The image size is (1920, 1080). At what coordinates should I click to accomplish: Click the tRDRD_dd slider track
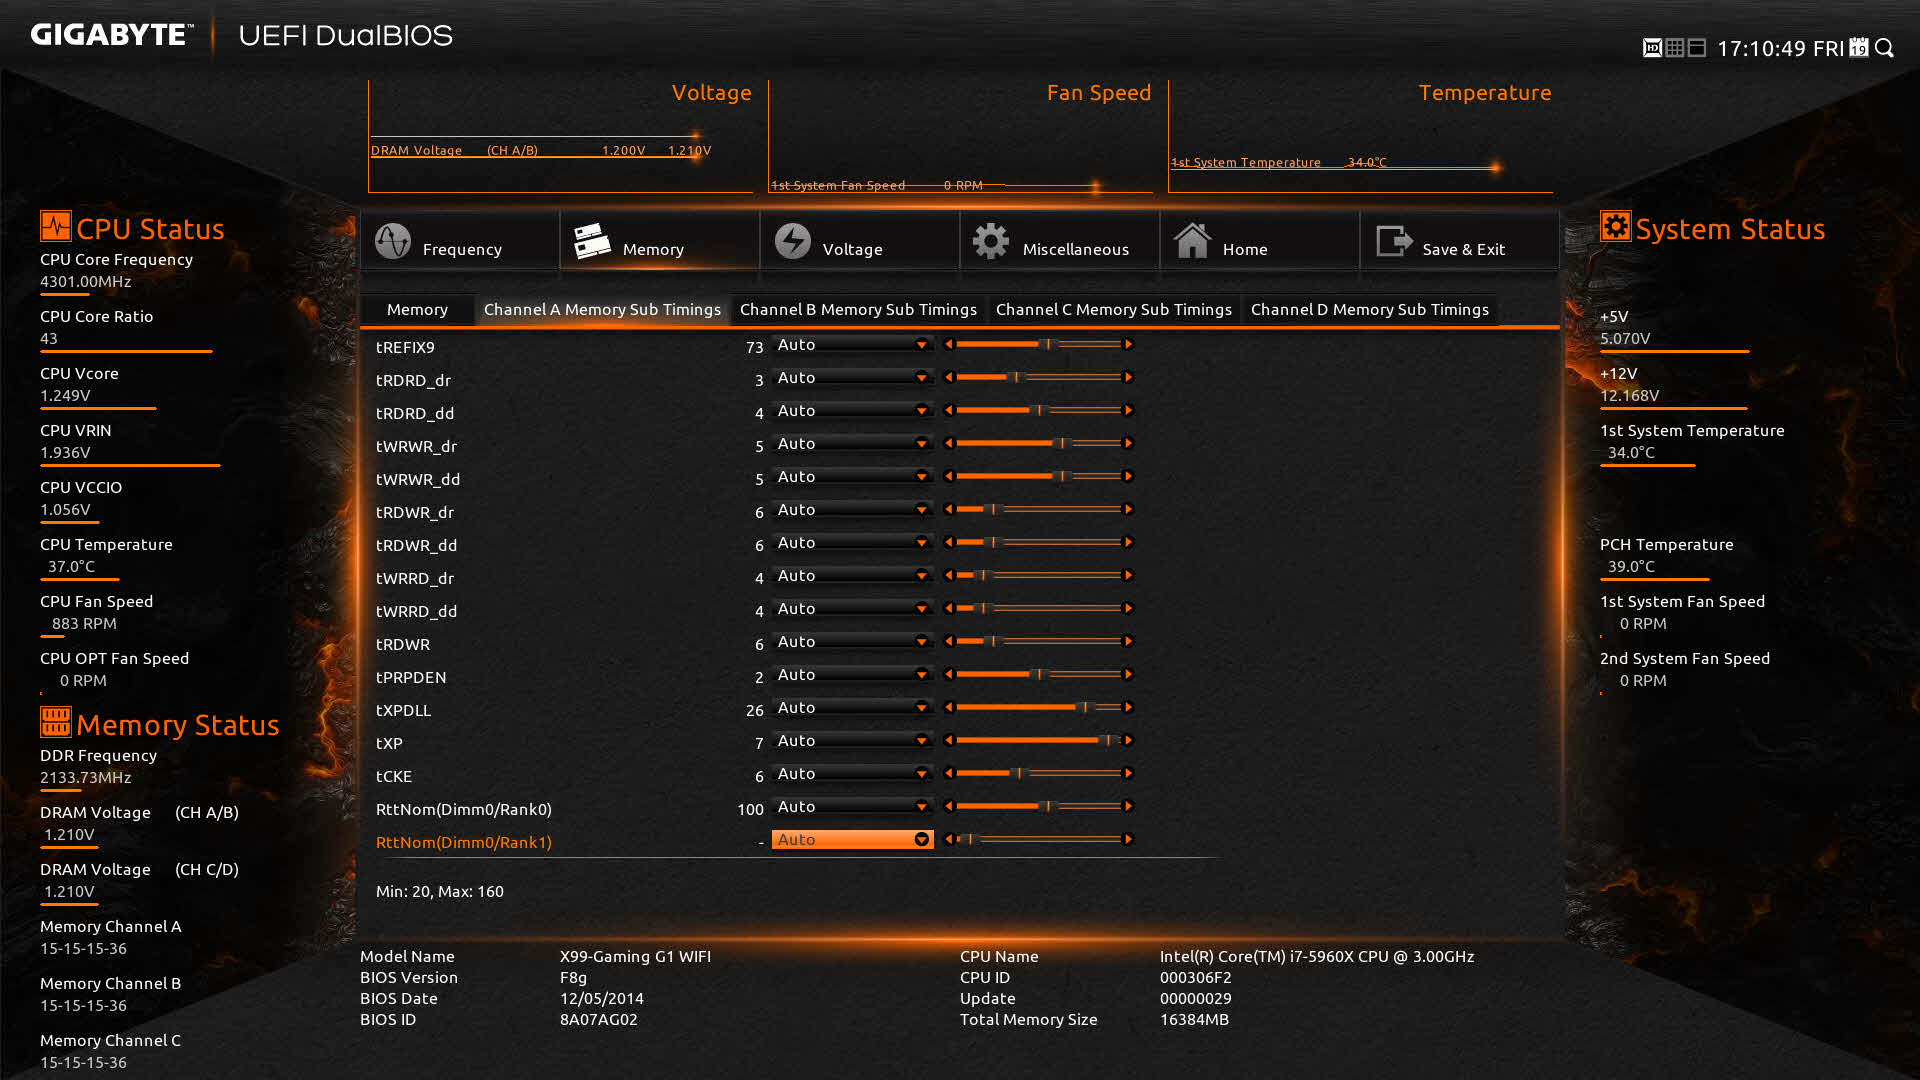point(1038,410)
